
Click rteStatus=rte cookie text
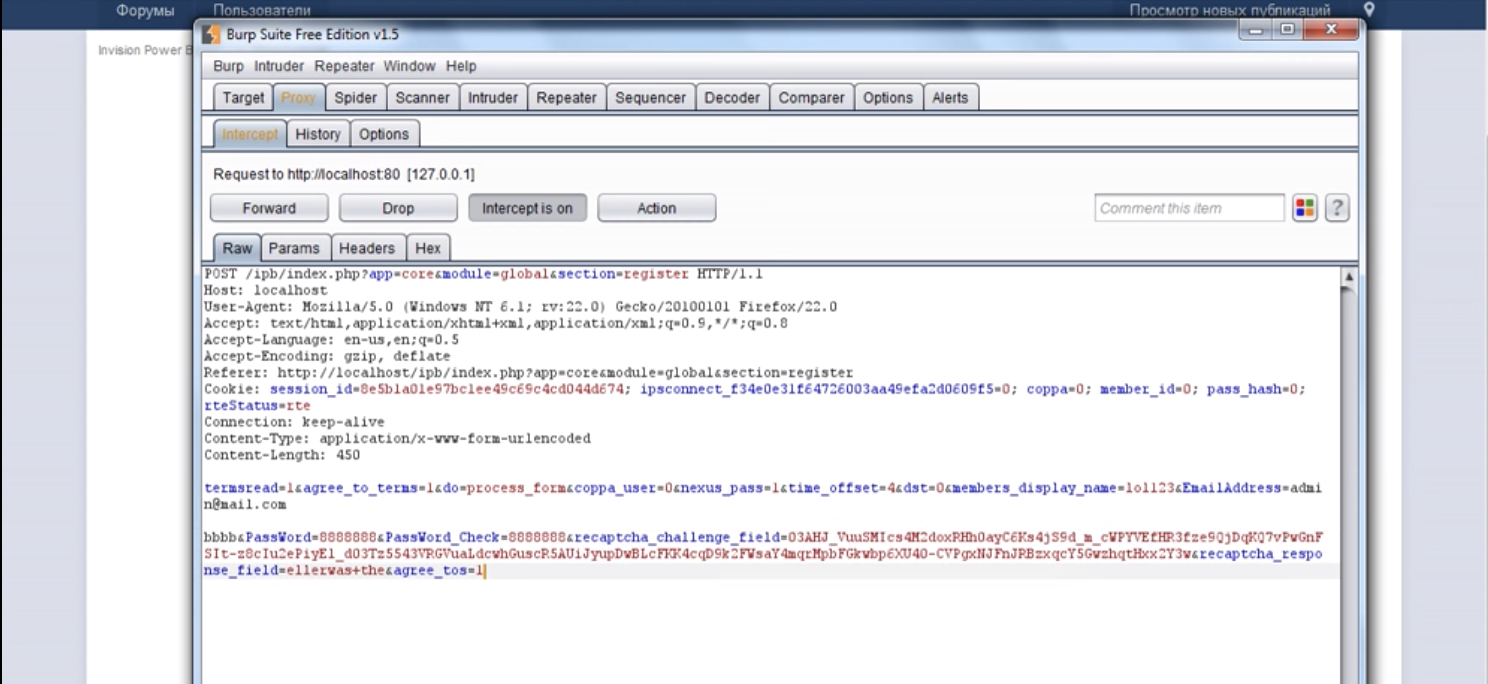(x=257, y=405)
